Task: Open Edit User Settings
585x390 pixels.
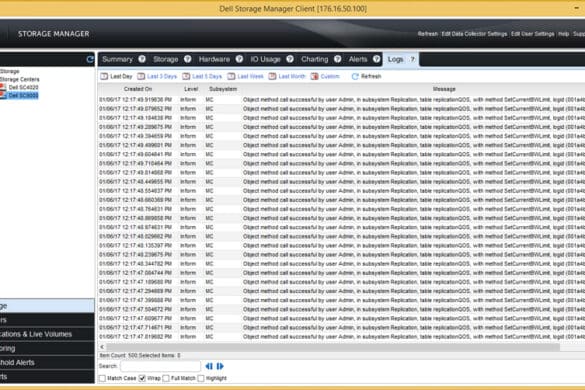Action: [x=532, y=34]
